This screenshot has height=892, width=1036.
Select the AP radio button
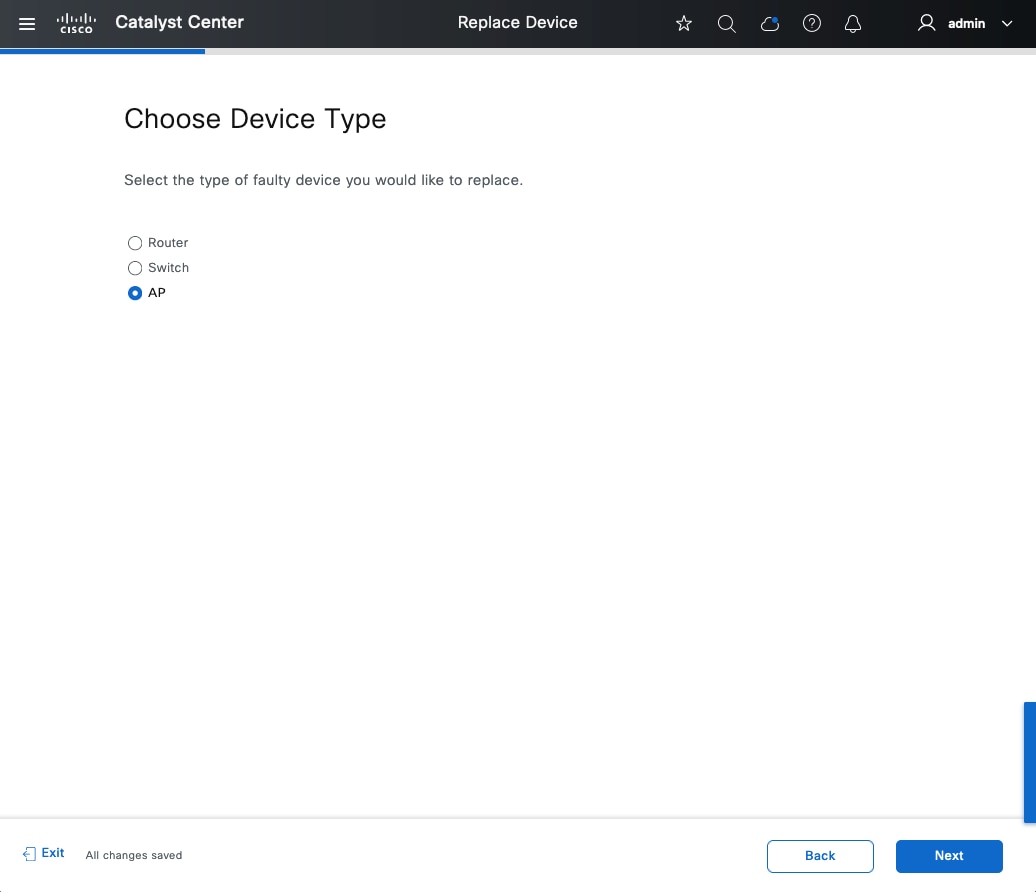click(135, 293)
